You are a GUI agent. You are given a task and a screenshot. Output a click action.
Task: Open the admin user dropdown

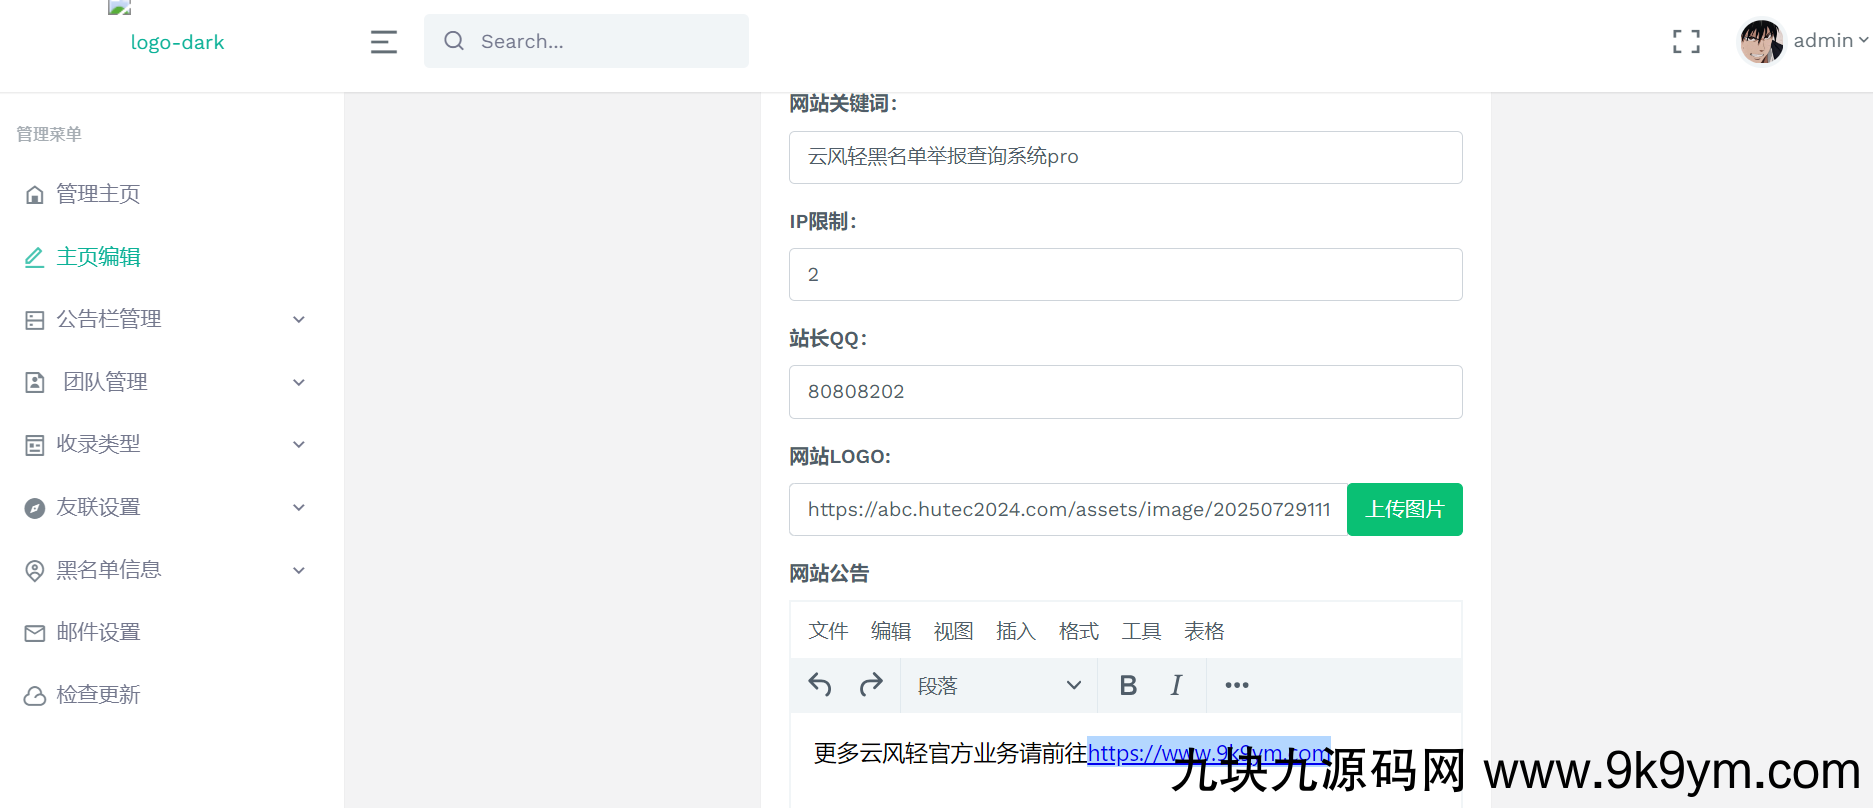1829,41
